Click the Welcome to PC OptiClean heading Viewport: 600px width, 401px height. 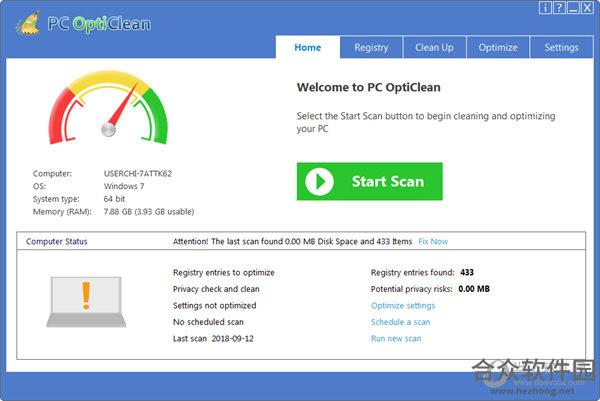368,87
